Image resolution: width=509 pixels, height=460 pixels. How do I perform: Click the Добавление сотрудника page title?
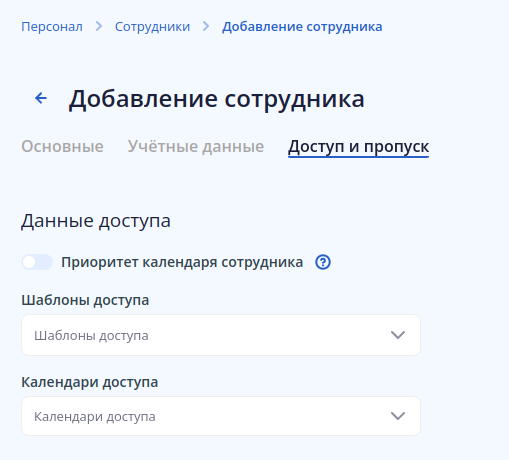[x=216, y=99]
